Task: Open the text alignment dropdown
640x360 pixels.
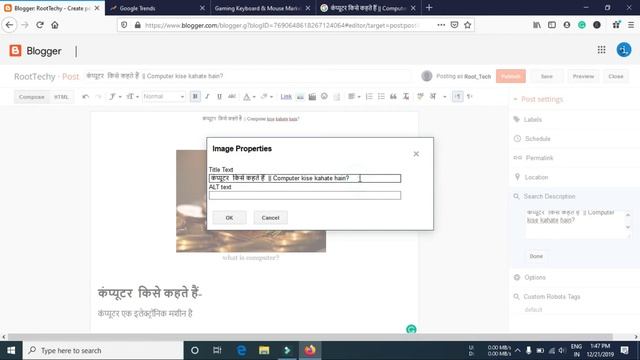Action: pyautogui.click(x=353, y=97)
